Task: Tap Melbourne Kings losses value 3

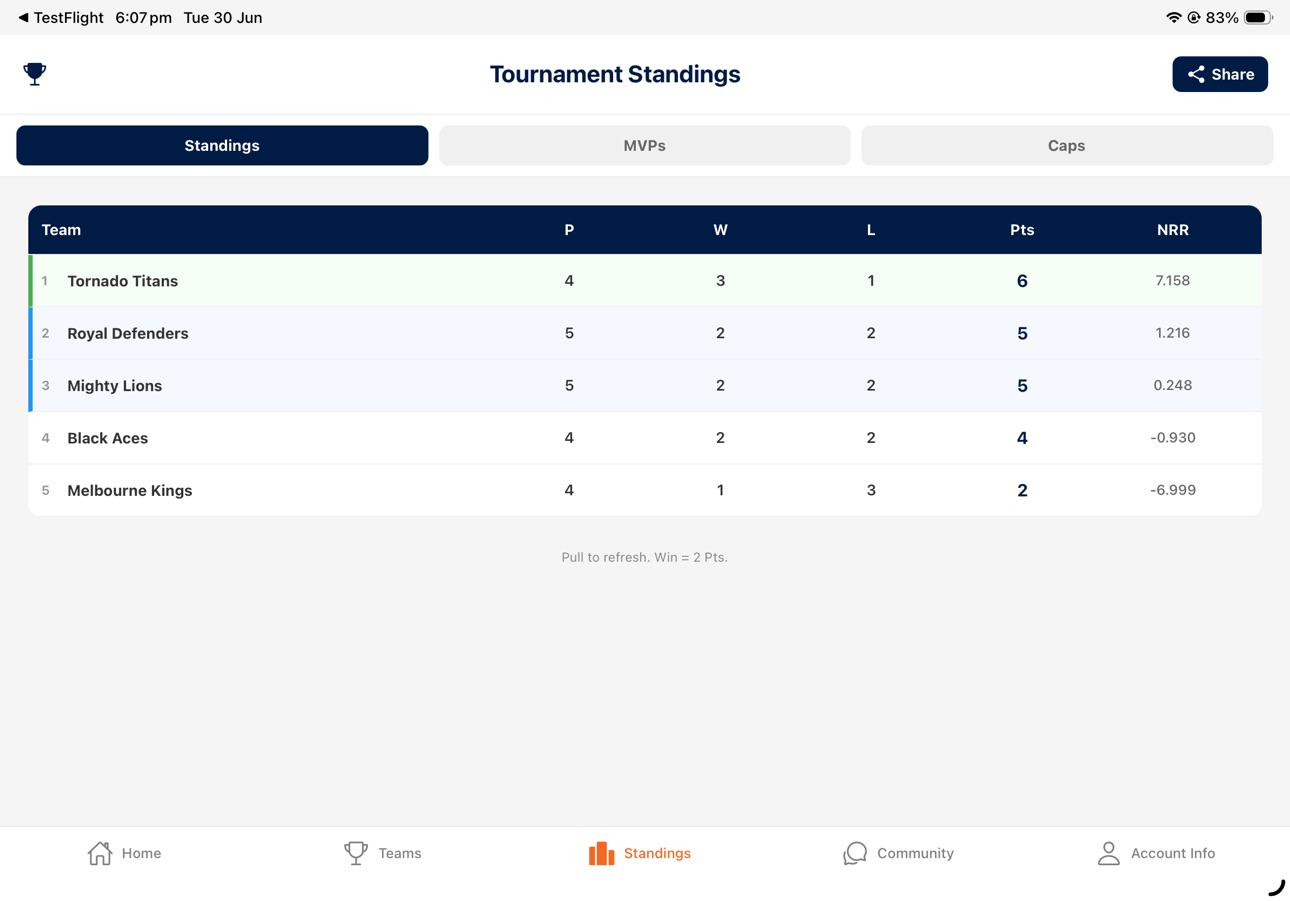Action: [871, 490]
